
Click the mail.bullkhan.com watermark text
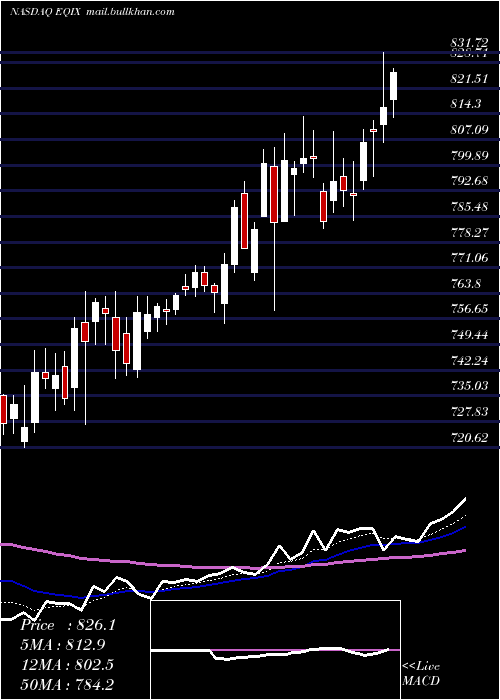click(129, 12)
